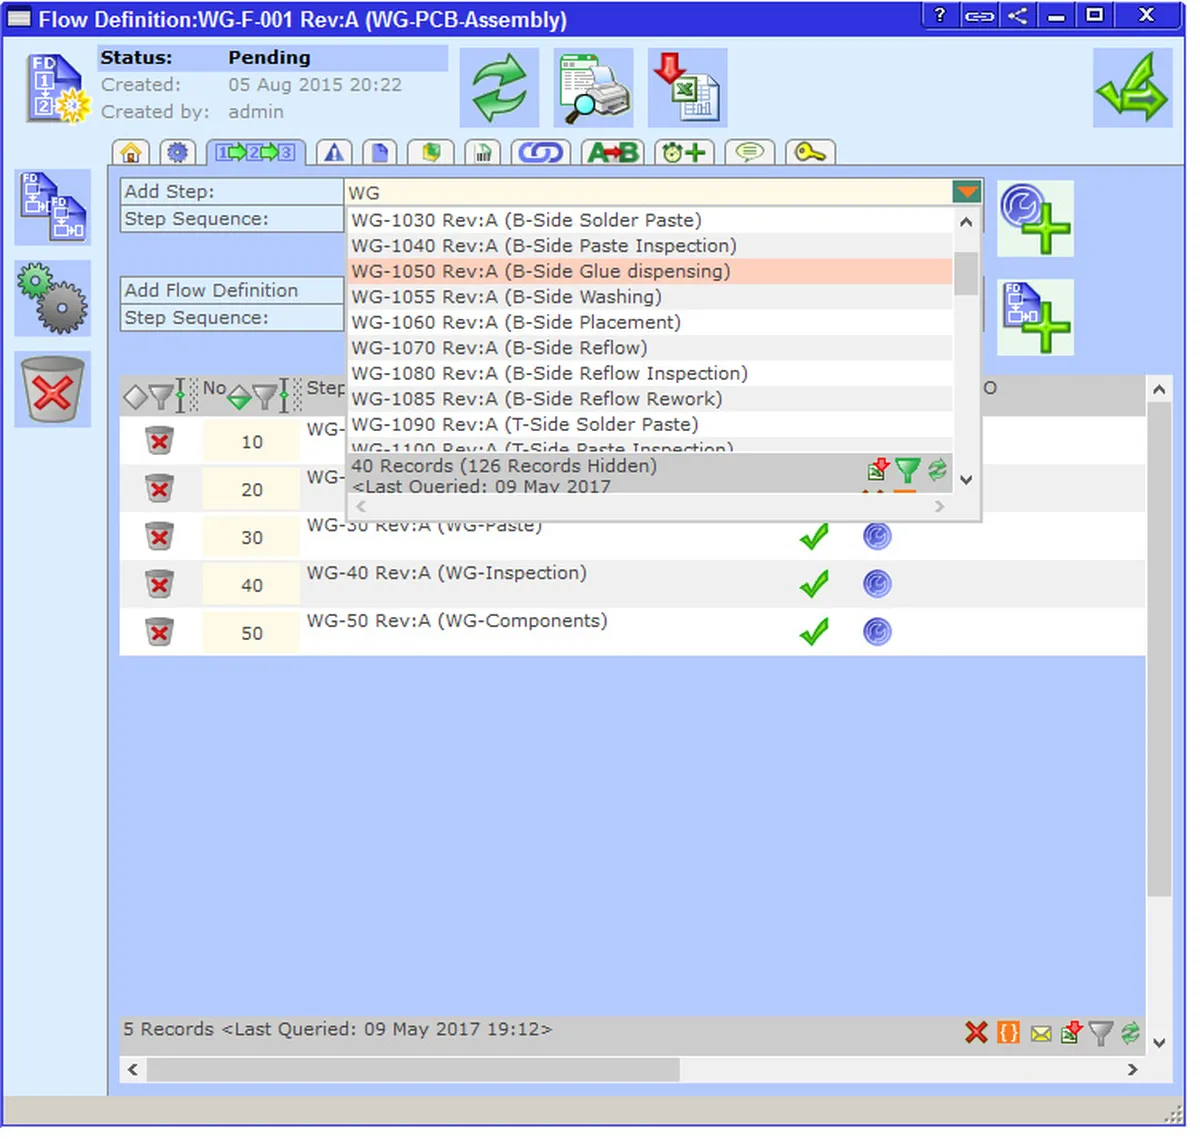This screenshot has width=1200, height=1139.
Task: Click the orange braces icon in status bar
Action: pos(1008,1033)
